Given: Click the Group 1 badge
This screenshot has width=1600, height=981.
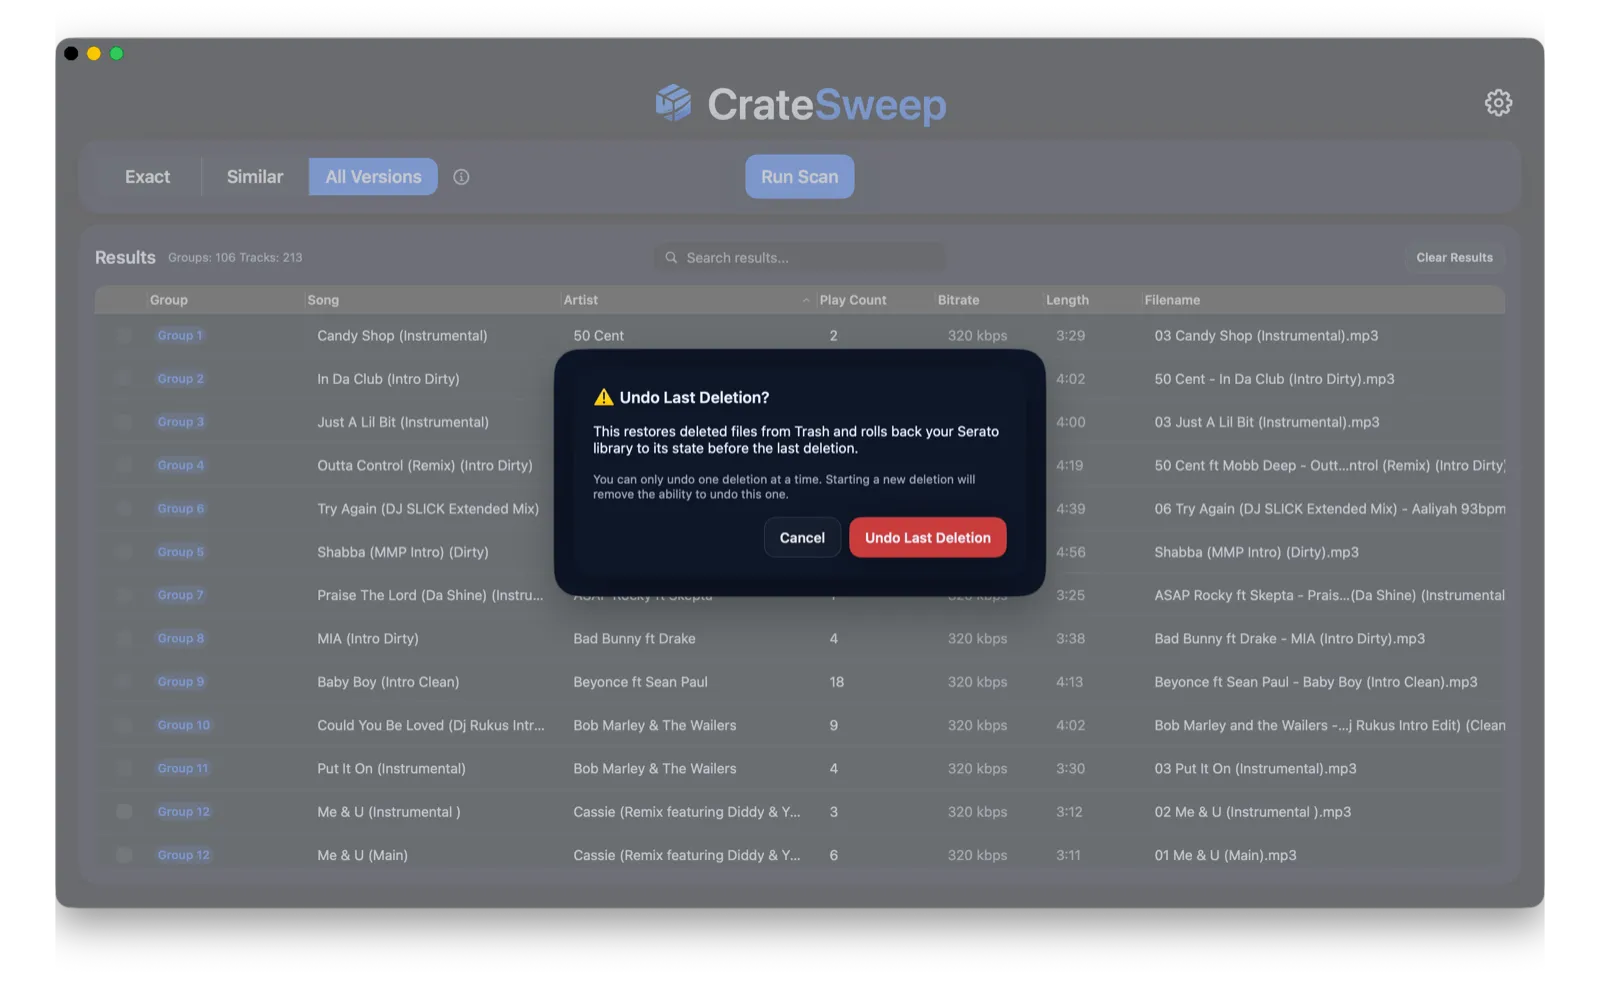Looking at the screenshot, I should [x=180, y=336].
